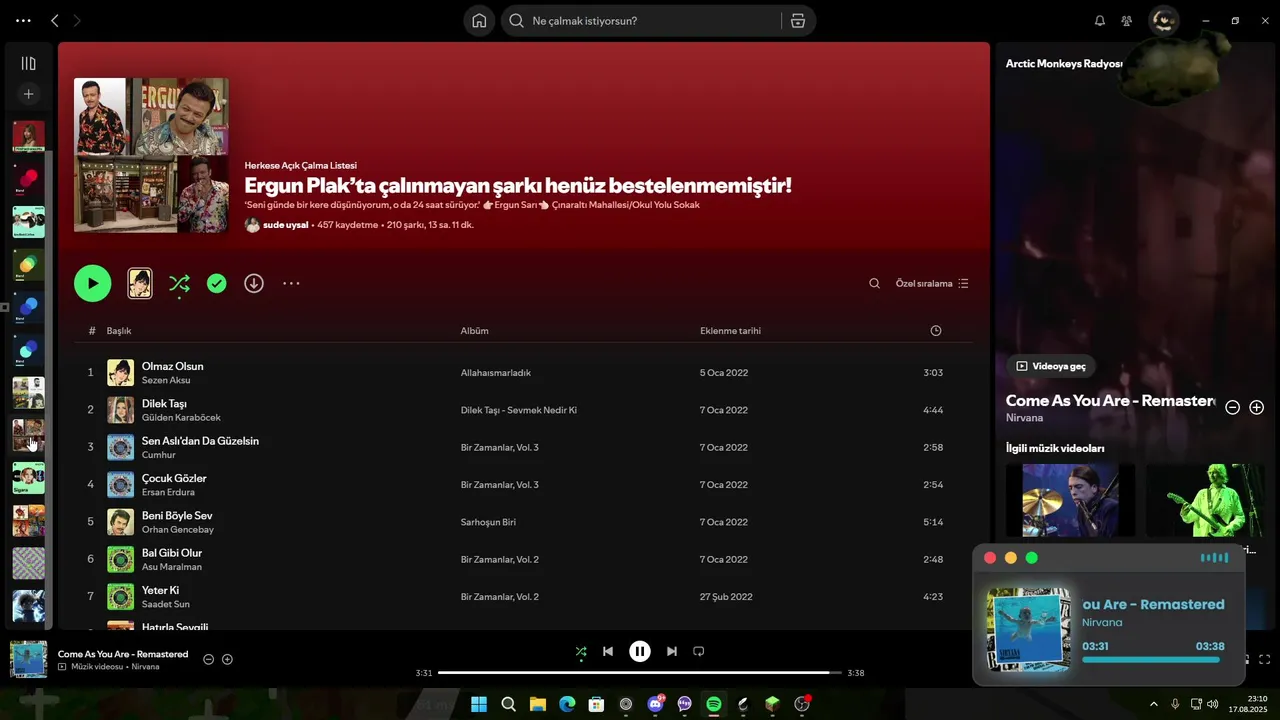Click artist 'Saadet Sun'

(x=166, y=604)
